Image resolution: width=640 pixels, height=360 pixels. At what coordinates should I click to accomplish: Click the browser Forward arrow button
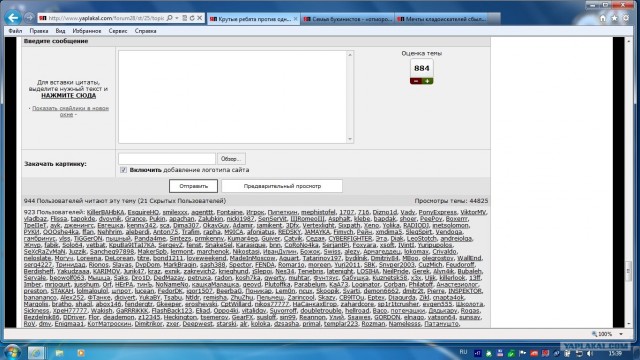29,18
